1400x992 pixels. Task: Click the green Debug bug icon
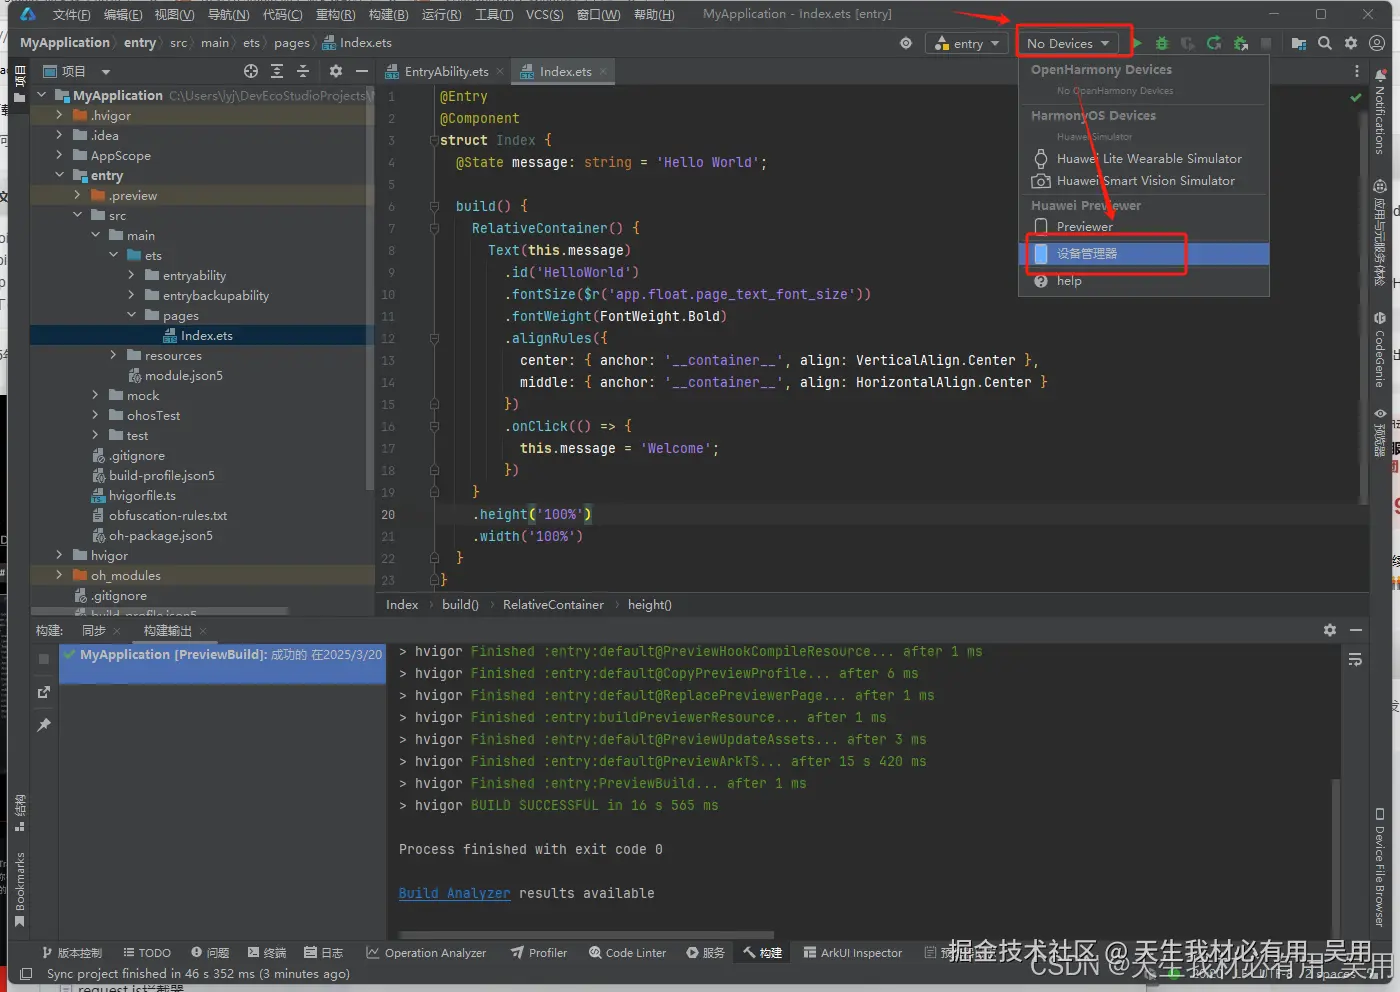pos(1162,43)
